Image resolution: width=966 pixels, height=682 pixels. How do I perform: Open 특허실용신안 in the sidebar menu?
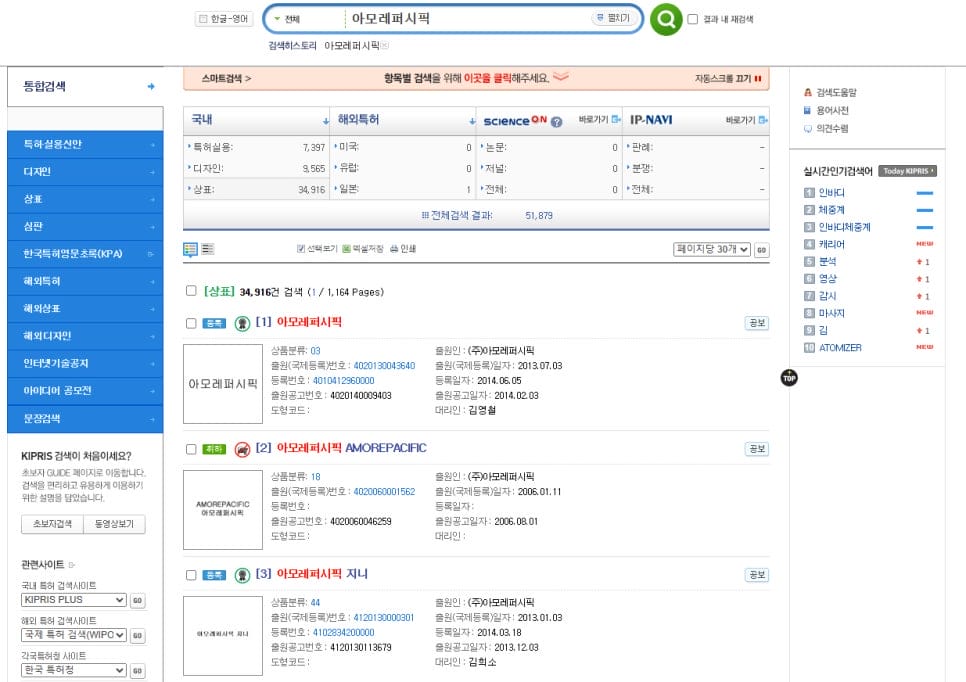[85, 144]
